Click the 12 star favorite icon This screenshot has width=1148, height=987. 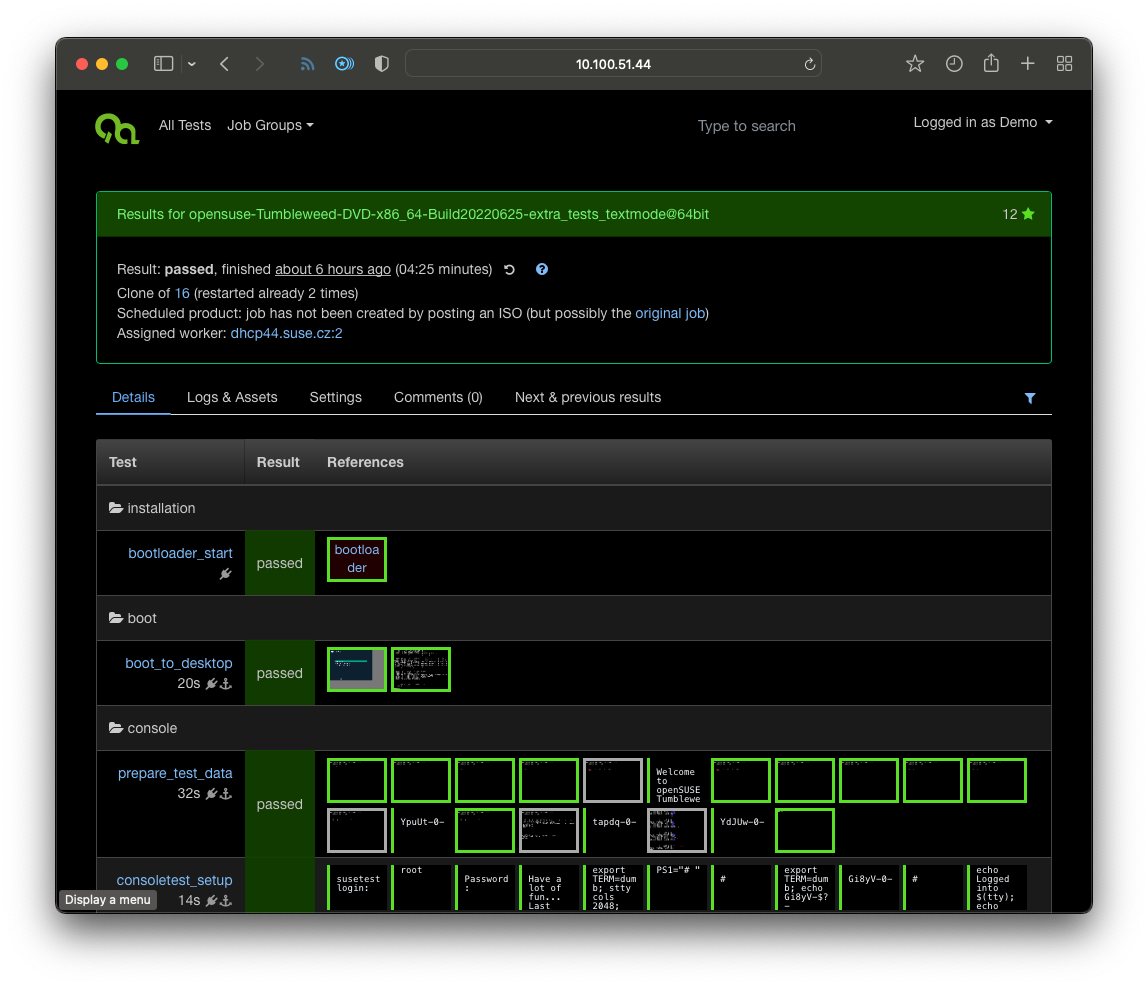tap(1028, 214)
